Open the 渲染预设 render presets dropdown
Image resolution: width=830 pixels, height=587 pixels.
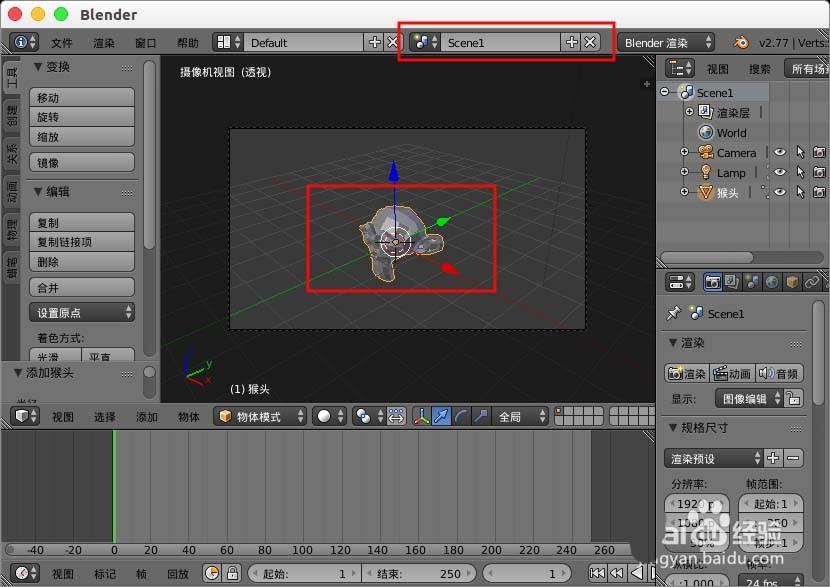coord(712,458)
